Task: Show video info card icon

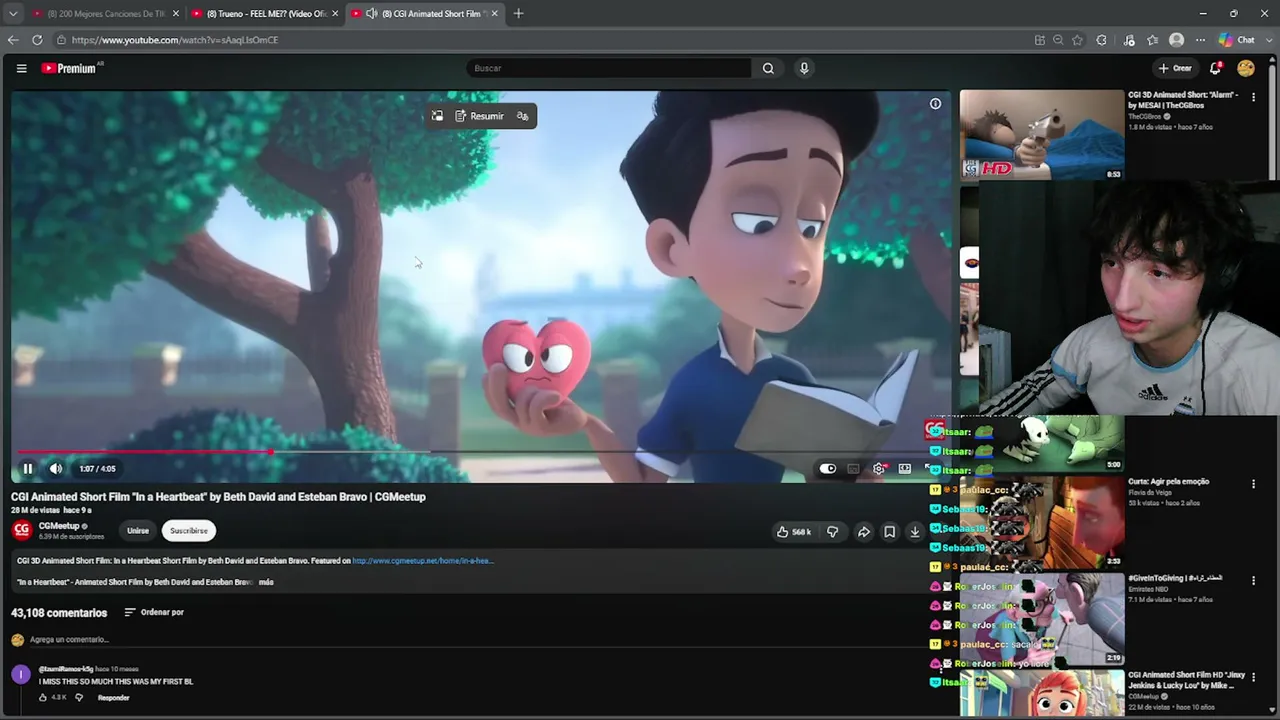Action: point(935,104)
